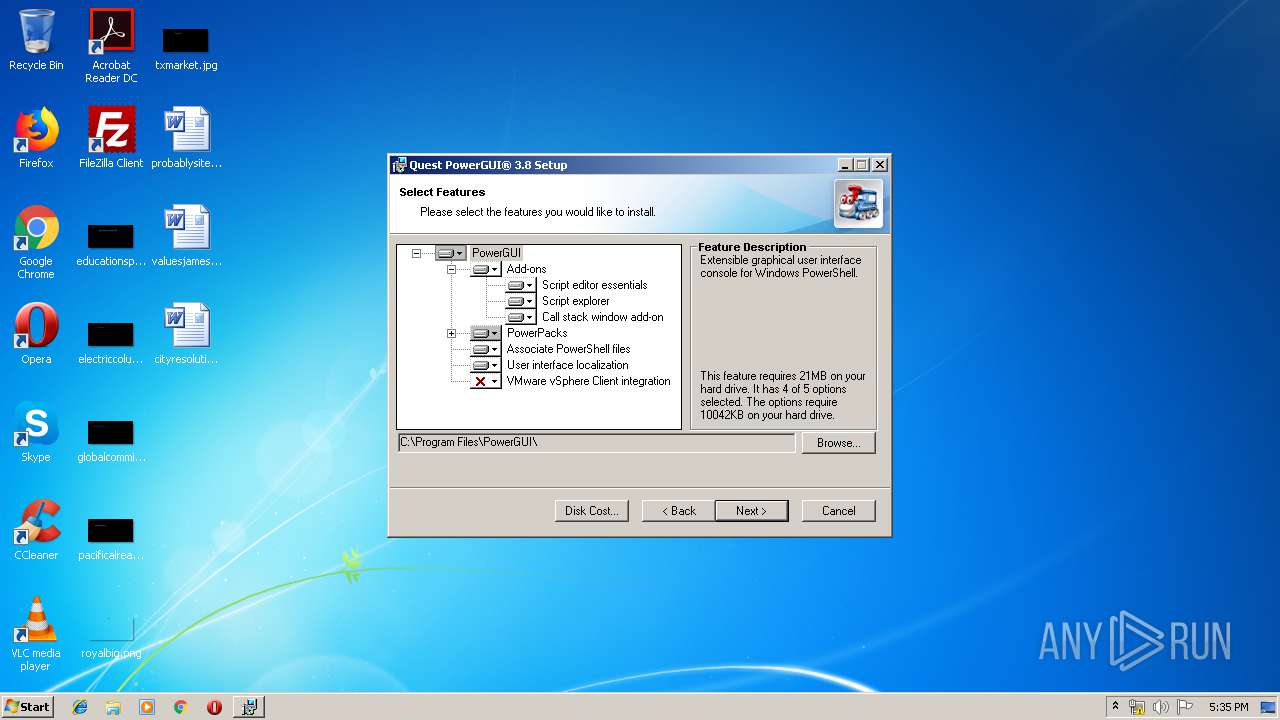Open Associate PowerShell files install dropdown

[486, 349]
